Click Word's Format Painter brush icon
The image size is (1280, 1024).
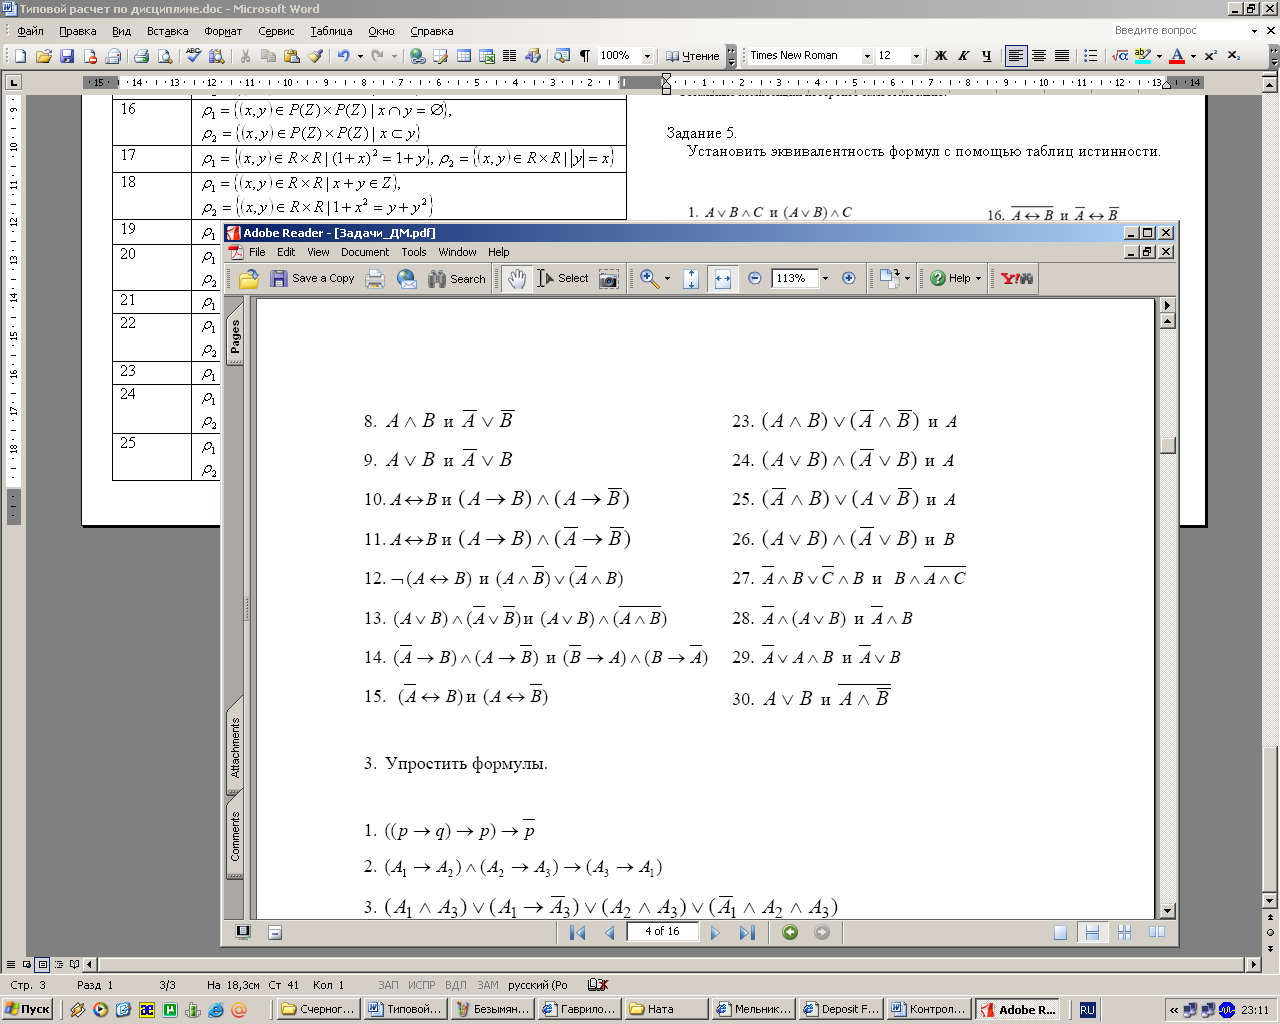coord(315,56)
